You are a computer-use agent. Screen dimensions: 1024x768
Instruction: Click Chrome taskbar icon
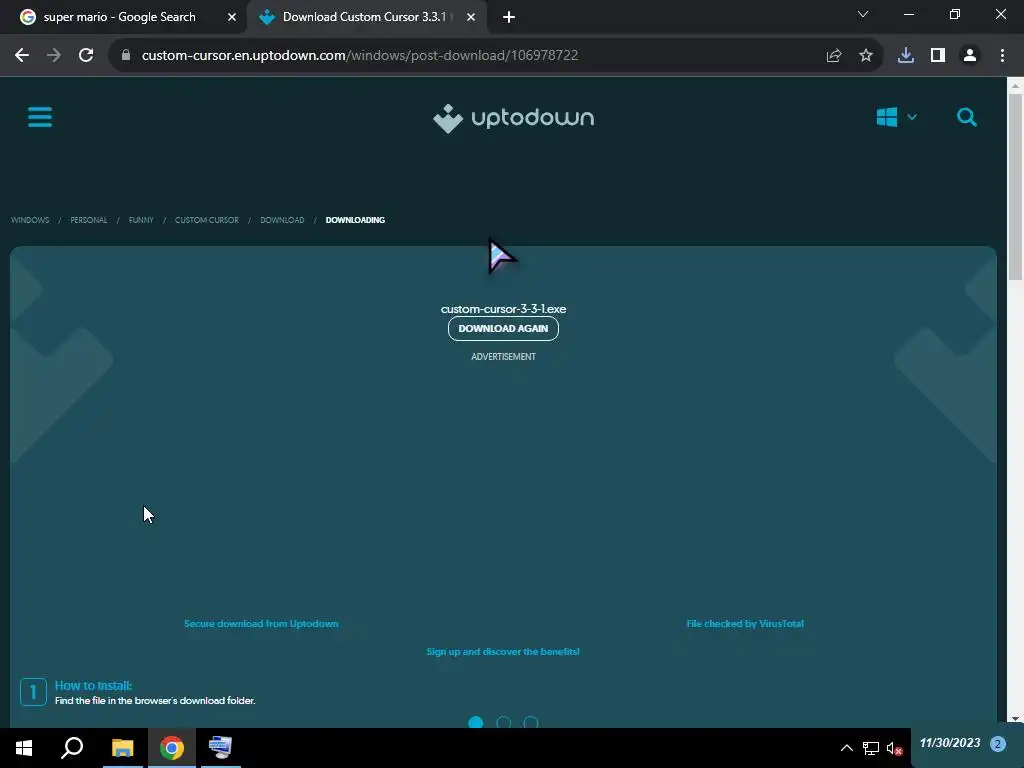click(x=172, y=748)
